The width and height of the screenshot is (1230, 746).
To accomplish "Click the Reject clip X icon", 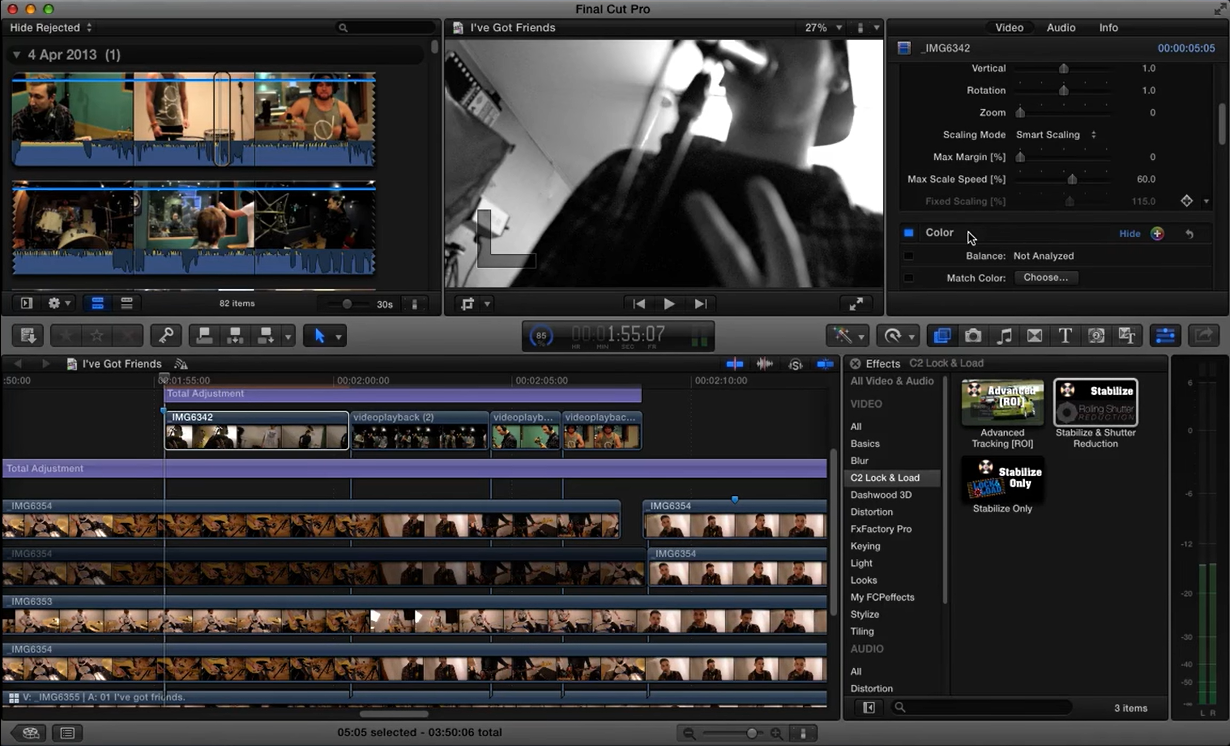I will pyautogui.click(x=127, y=336).
